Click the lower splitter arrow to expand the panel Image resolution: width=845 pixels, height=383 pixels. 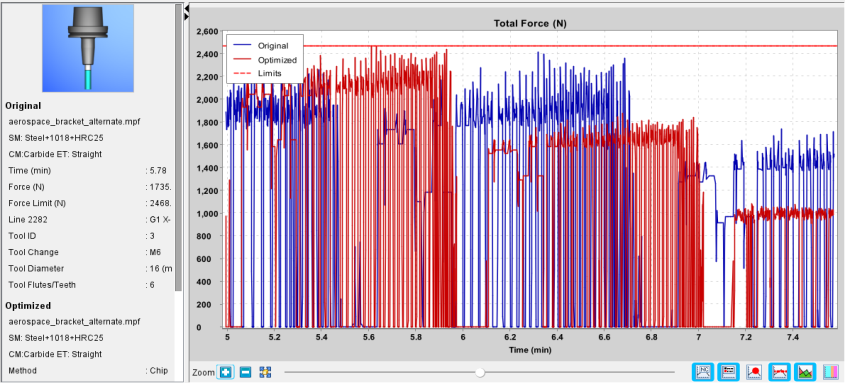(186, 17)
